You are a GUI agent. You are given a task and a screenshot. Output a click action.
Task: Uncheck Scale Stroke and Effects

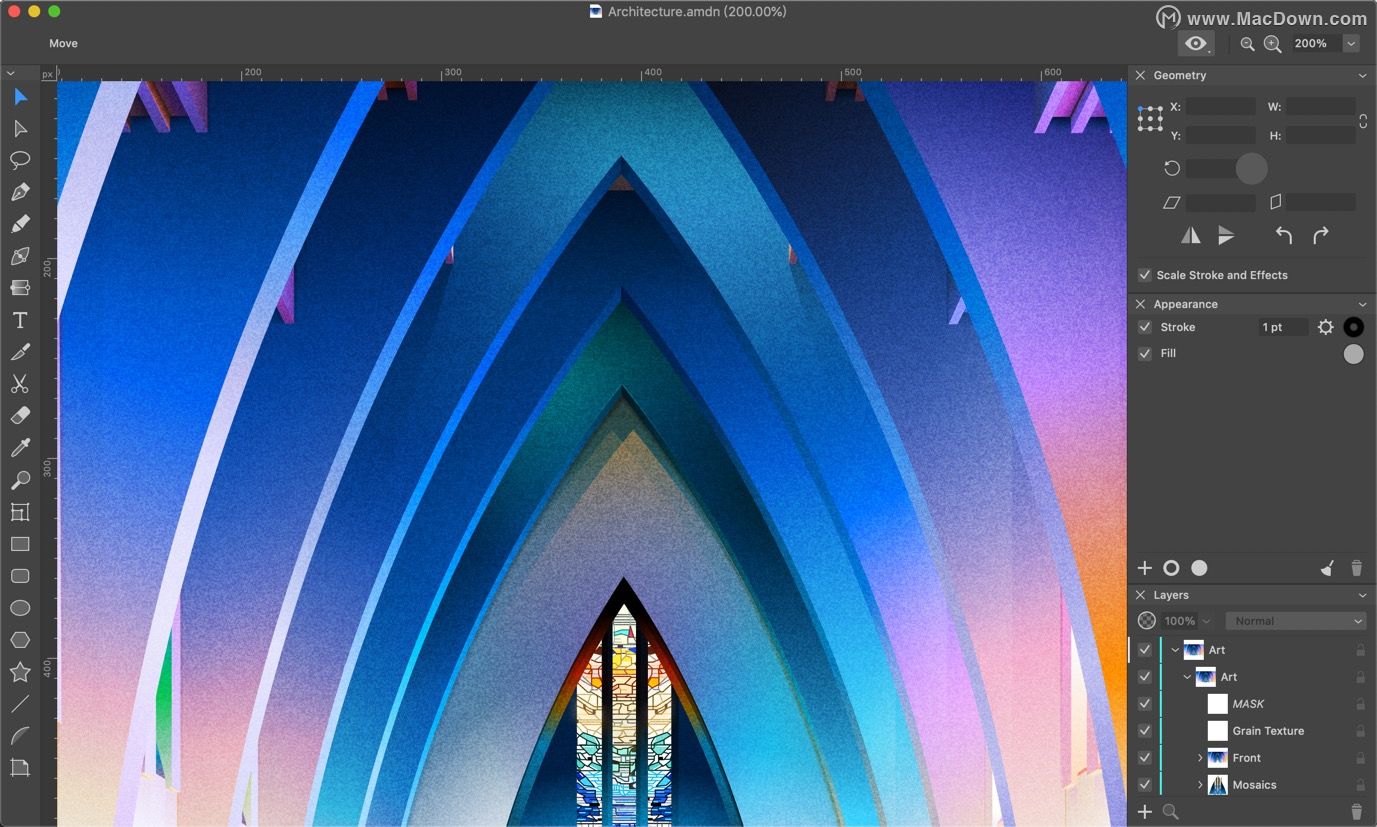pyautogui.click(x=1145, y=275)
